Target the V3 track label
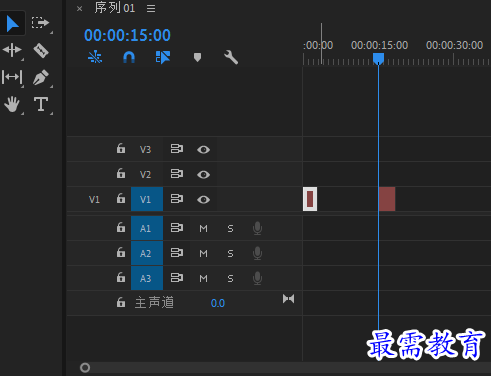The width and height of the screenshot is (491, 376). [x=145, y=149]
